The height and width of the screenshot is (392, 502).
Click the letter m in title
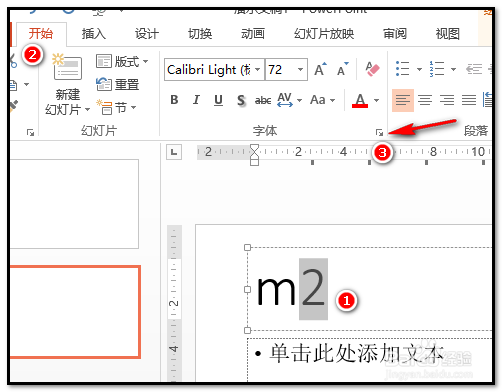click(x=276, y=292)
